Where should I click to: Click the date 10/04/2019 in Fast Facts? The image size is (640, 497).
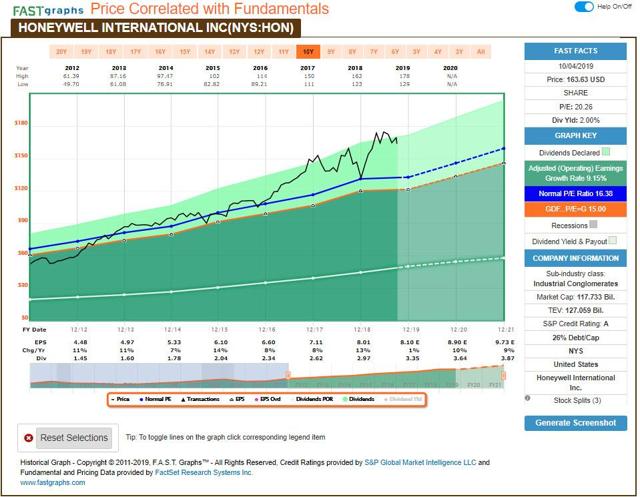coord(576,66)
